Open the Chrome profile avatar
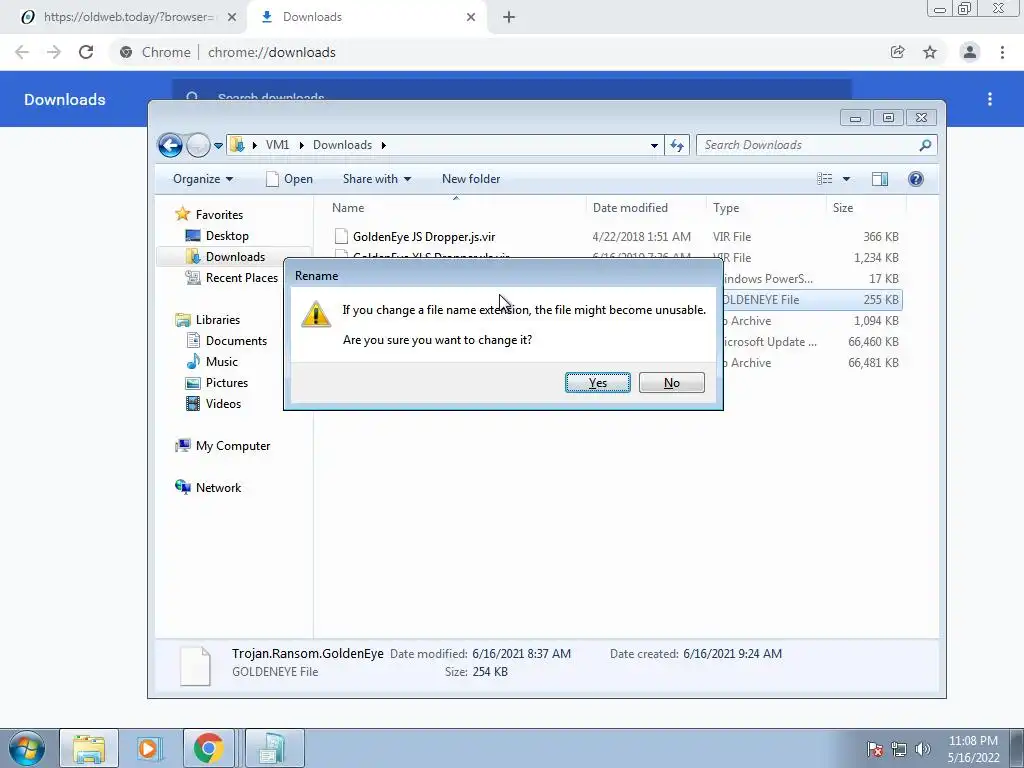The image size is (1024, 768). click(x=970, y=52)
